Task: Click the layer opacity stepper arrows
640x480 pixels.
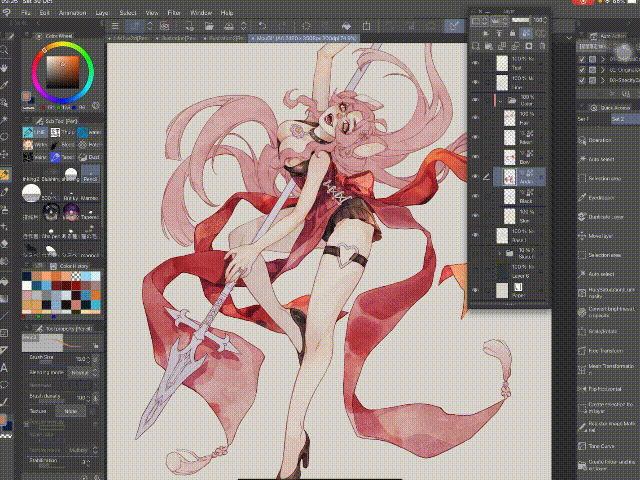Action: [545, 20]
